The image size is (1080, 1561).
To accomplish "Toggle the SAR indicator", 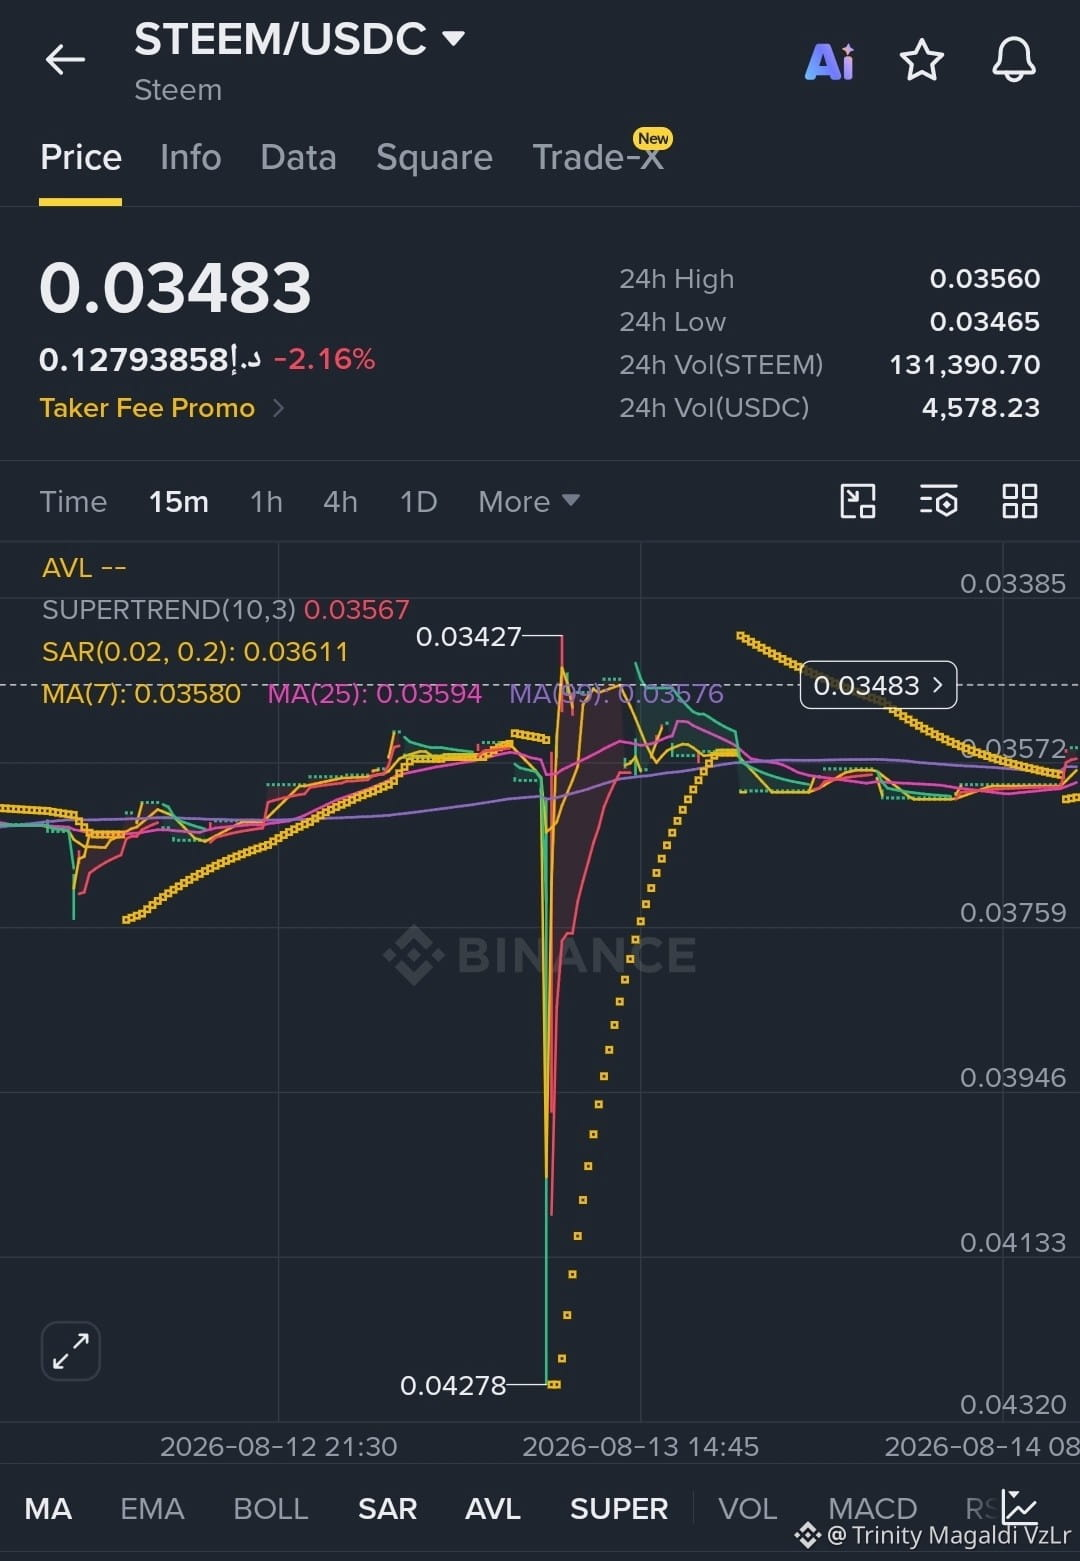I will (x=387, y=1508).
